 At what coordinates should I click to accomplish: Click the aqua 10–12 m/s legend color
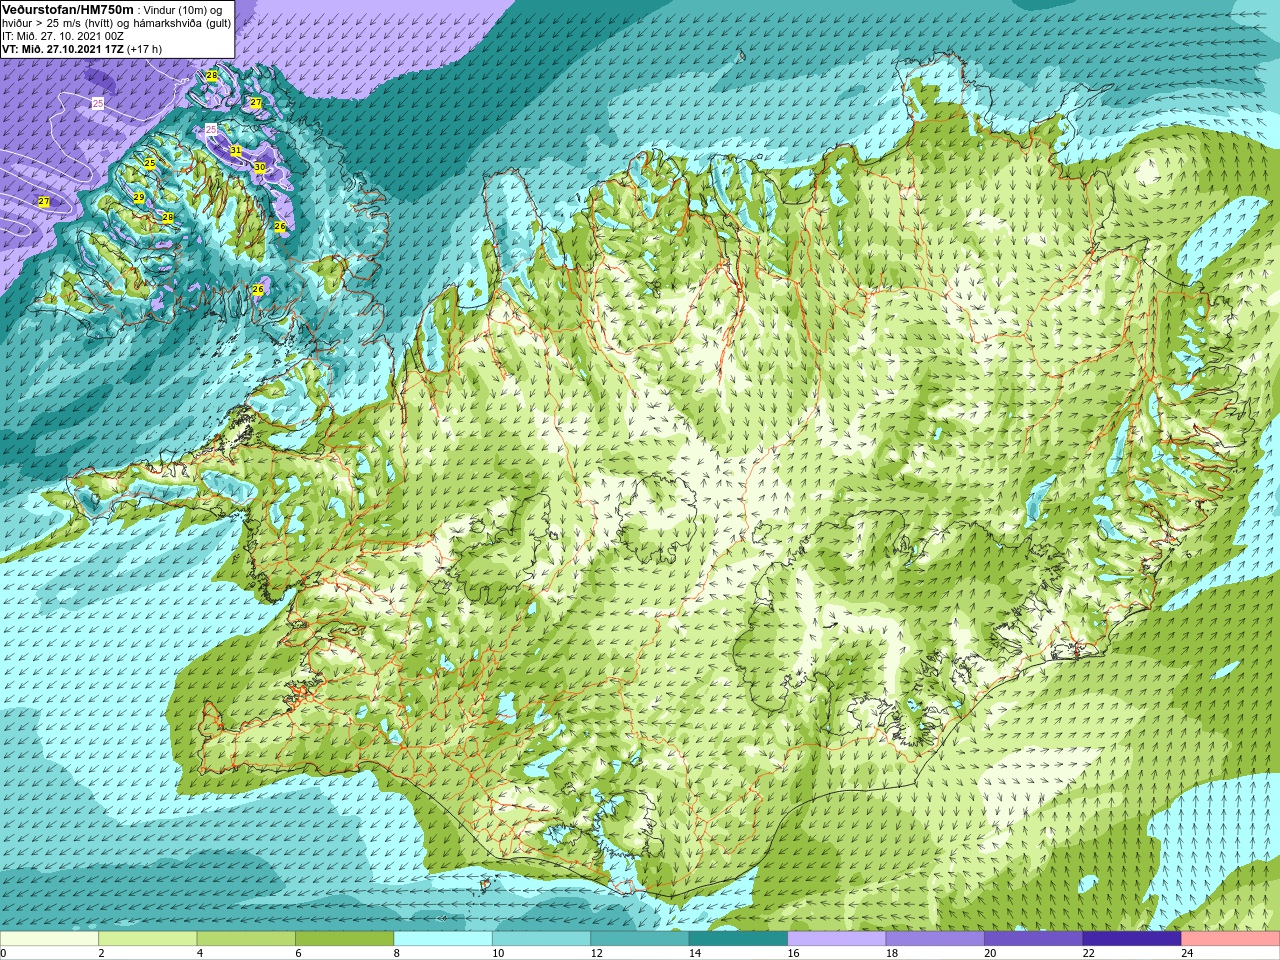tap(541, 938)
